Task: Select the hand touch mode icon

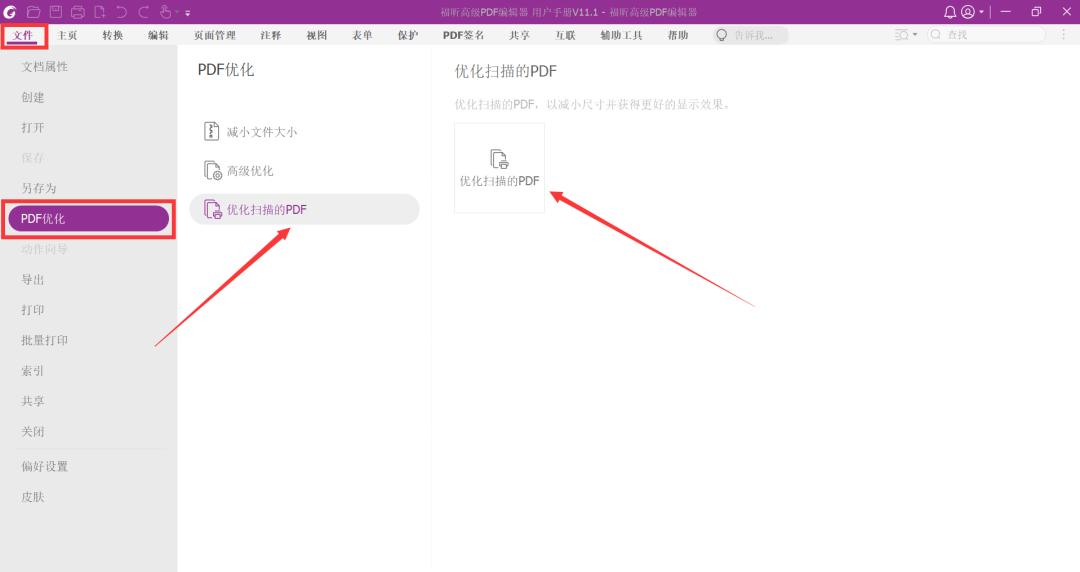Action: [x=165, y=12]
